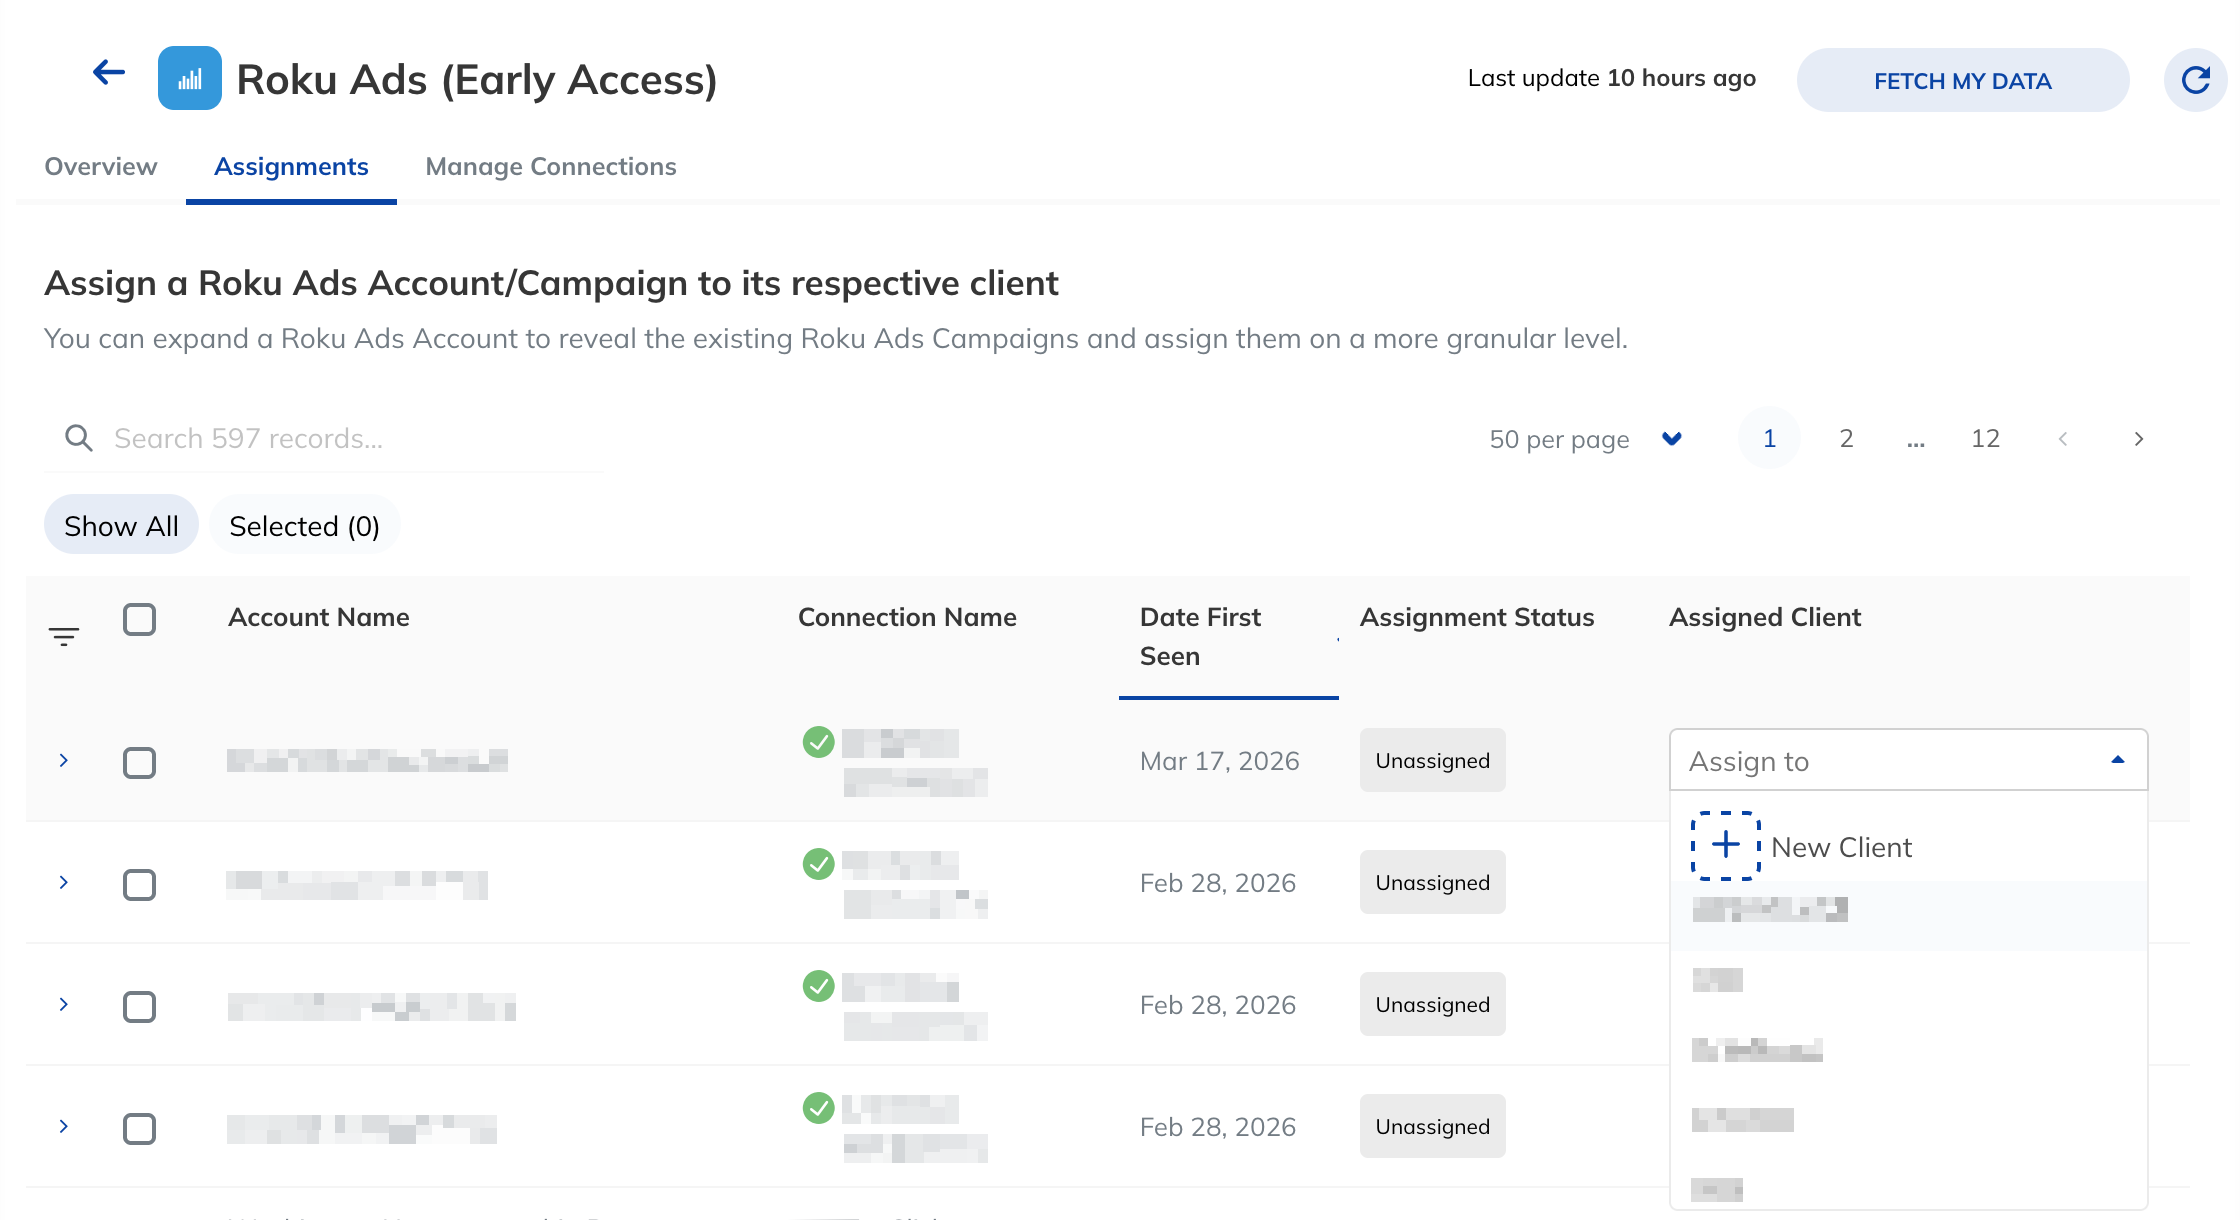
Task: Sort by Account Name column header
Action: pos(319,617)
